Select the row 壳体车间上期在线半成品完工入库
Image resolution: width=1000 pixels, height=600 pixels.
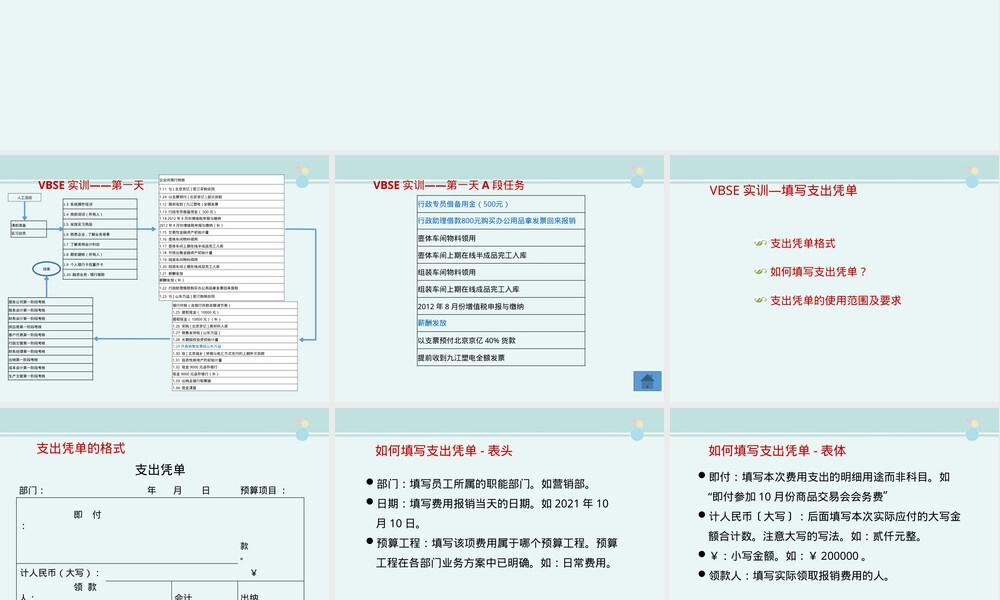pyautogui.click(x=501, y=255)
